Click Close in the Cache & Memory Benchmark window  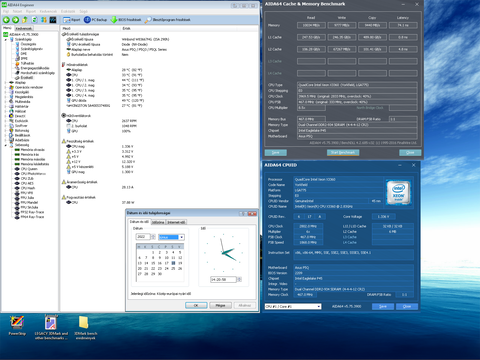pos(410,152)
